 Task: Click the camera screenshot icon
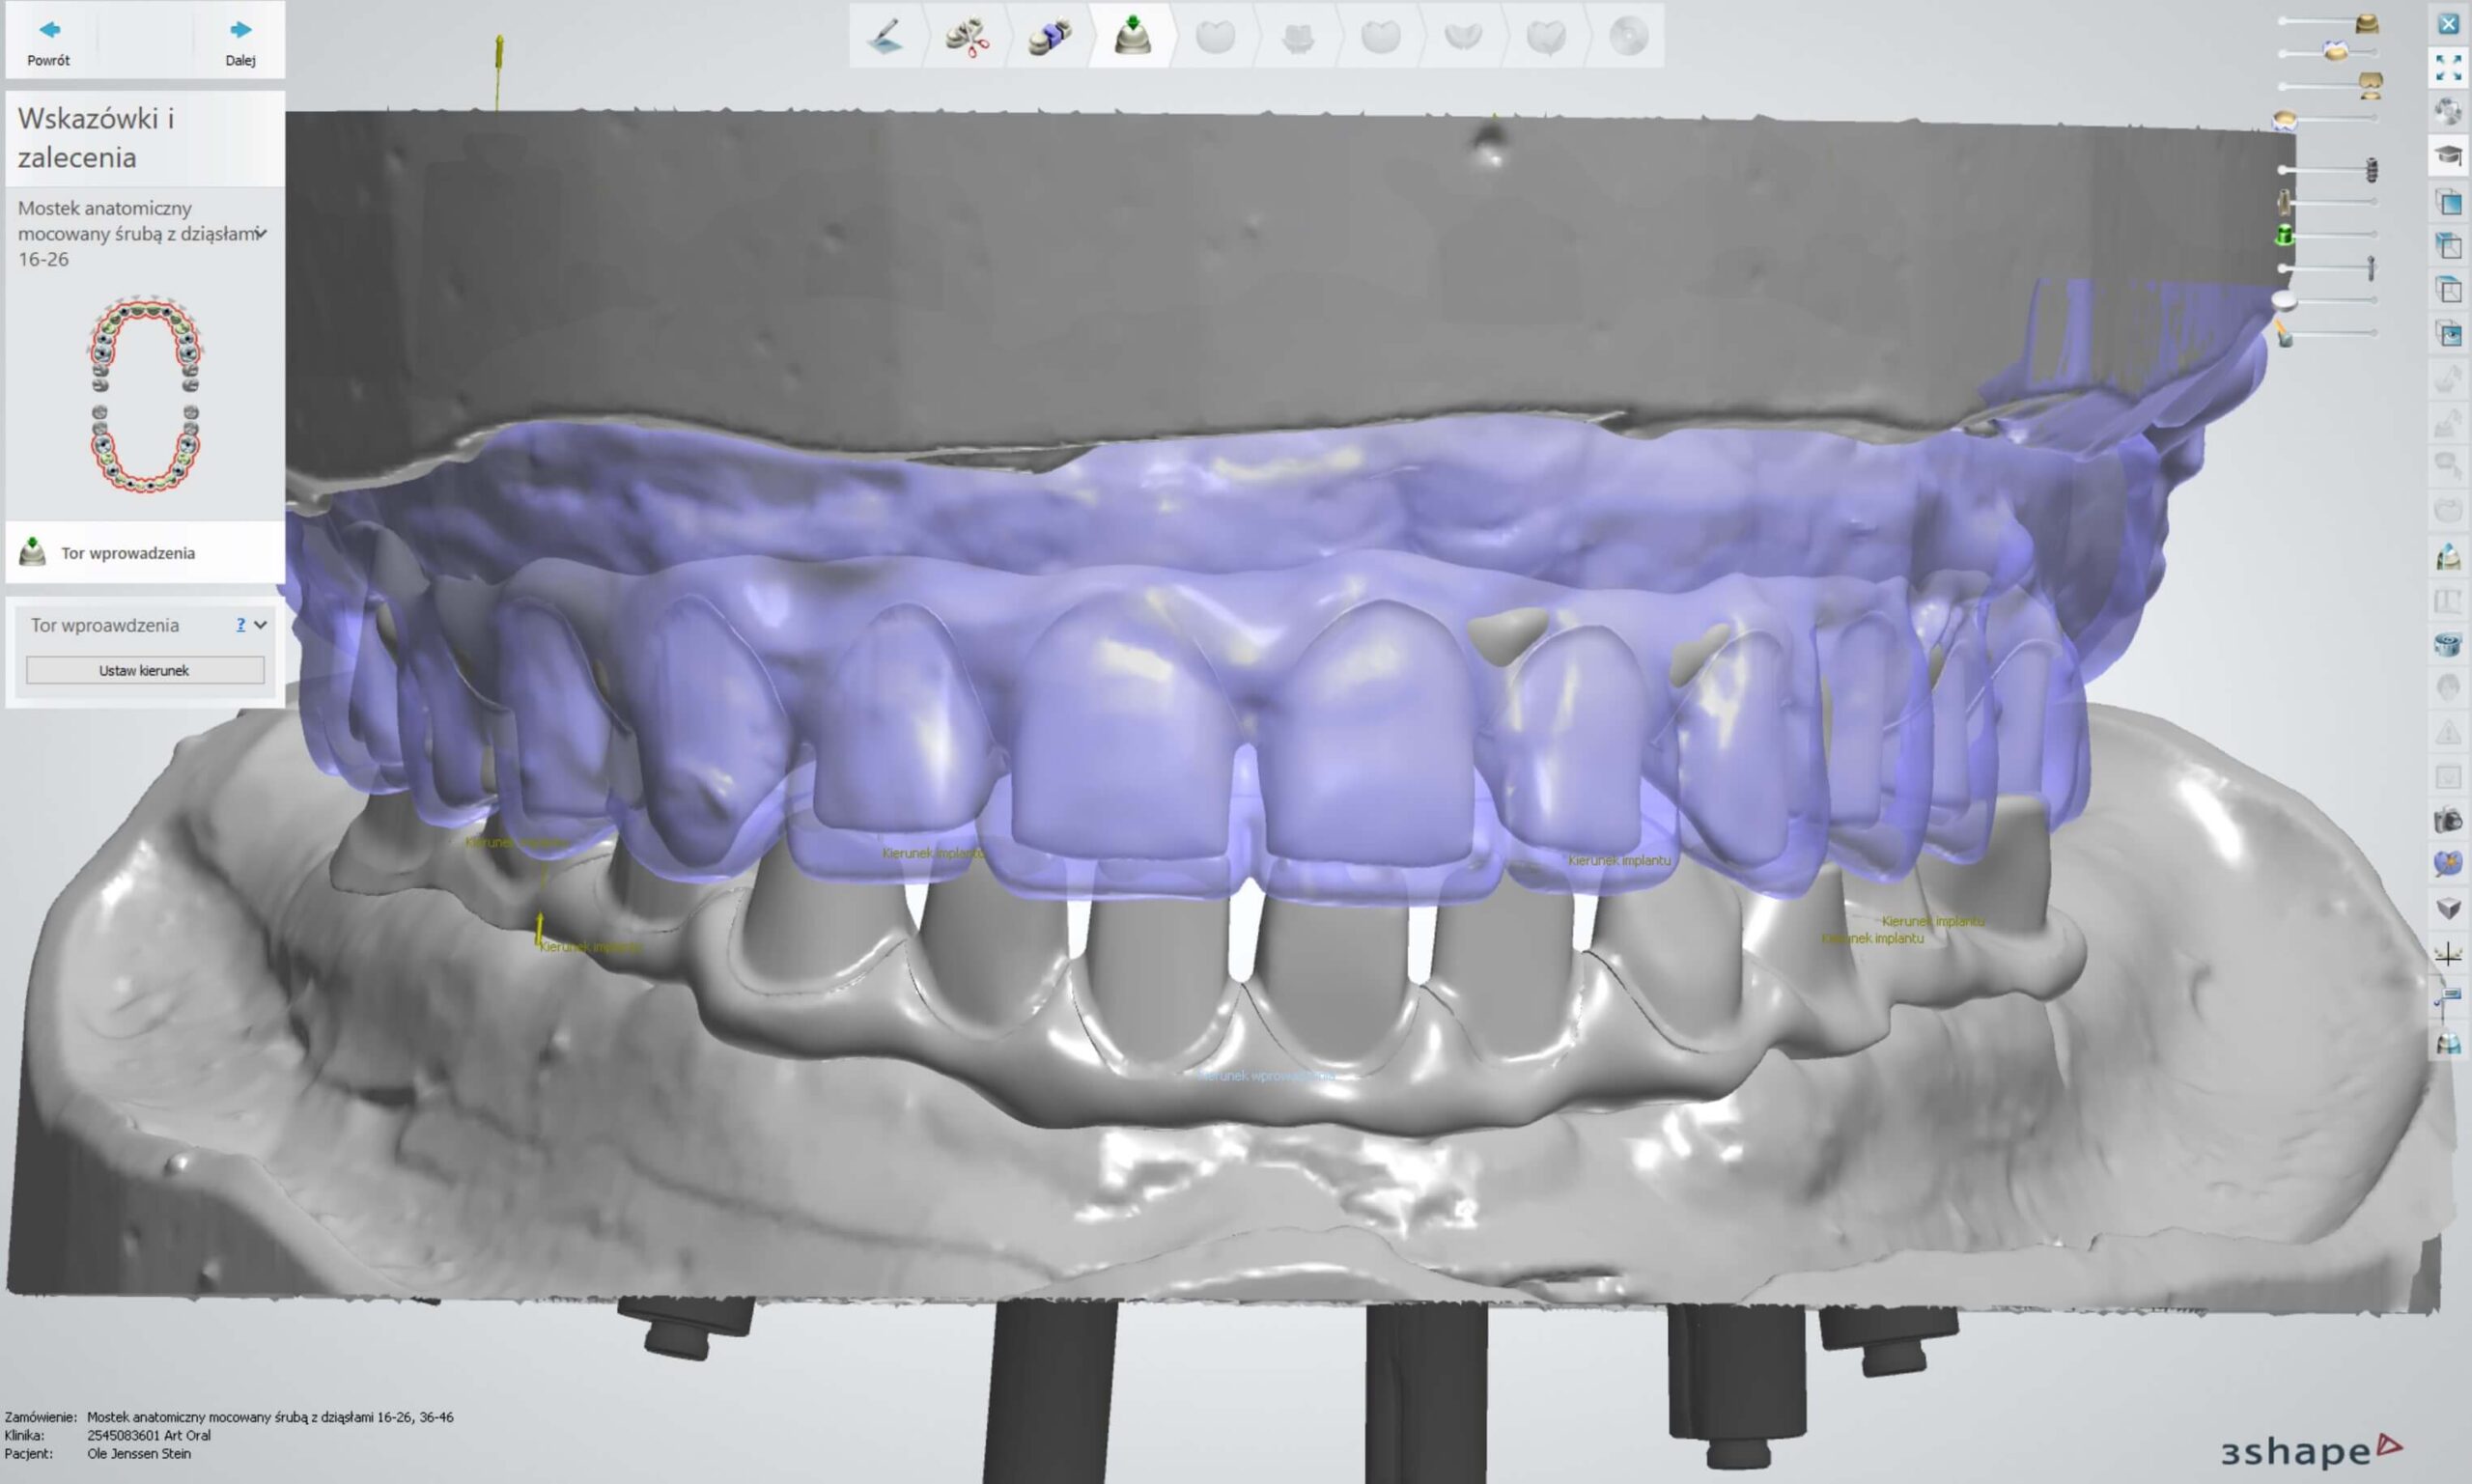[2447, 821]
